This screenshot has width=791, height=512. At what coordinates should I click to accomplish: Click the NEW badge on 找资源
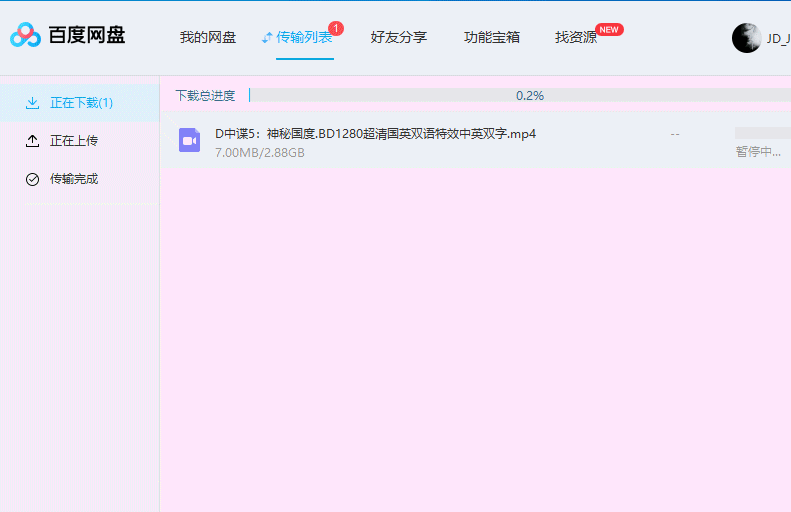point(609,29)
